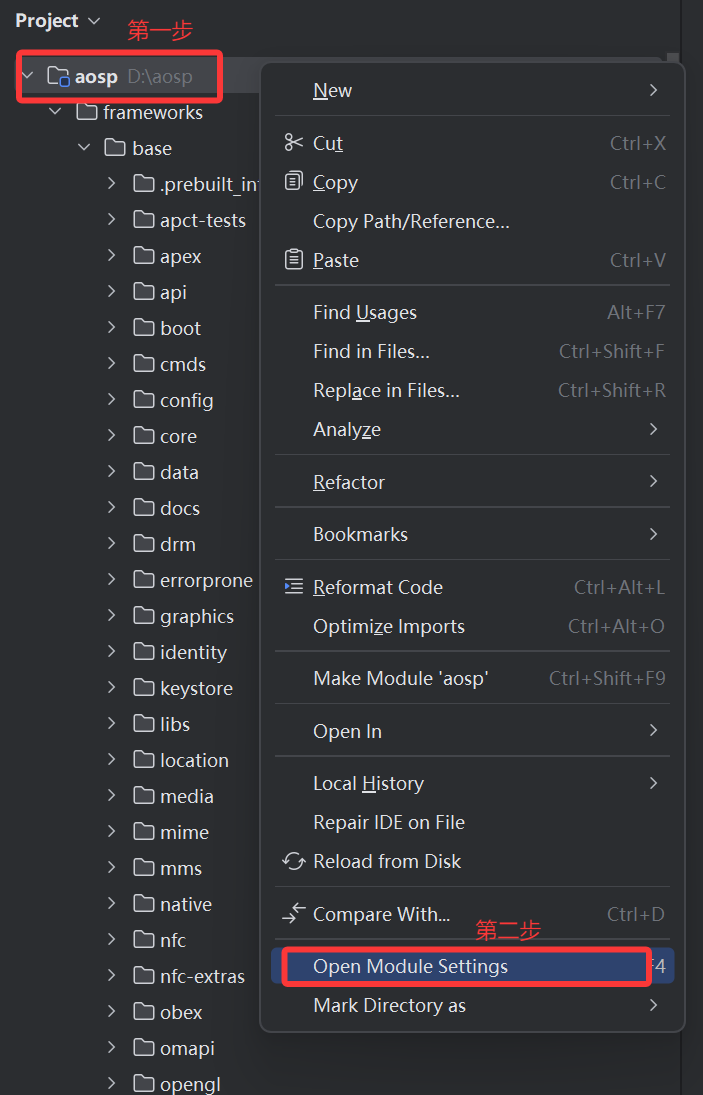Open the Mark Directory as submenu
703x1095 pixels.
473,1006
